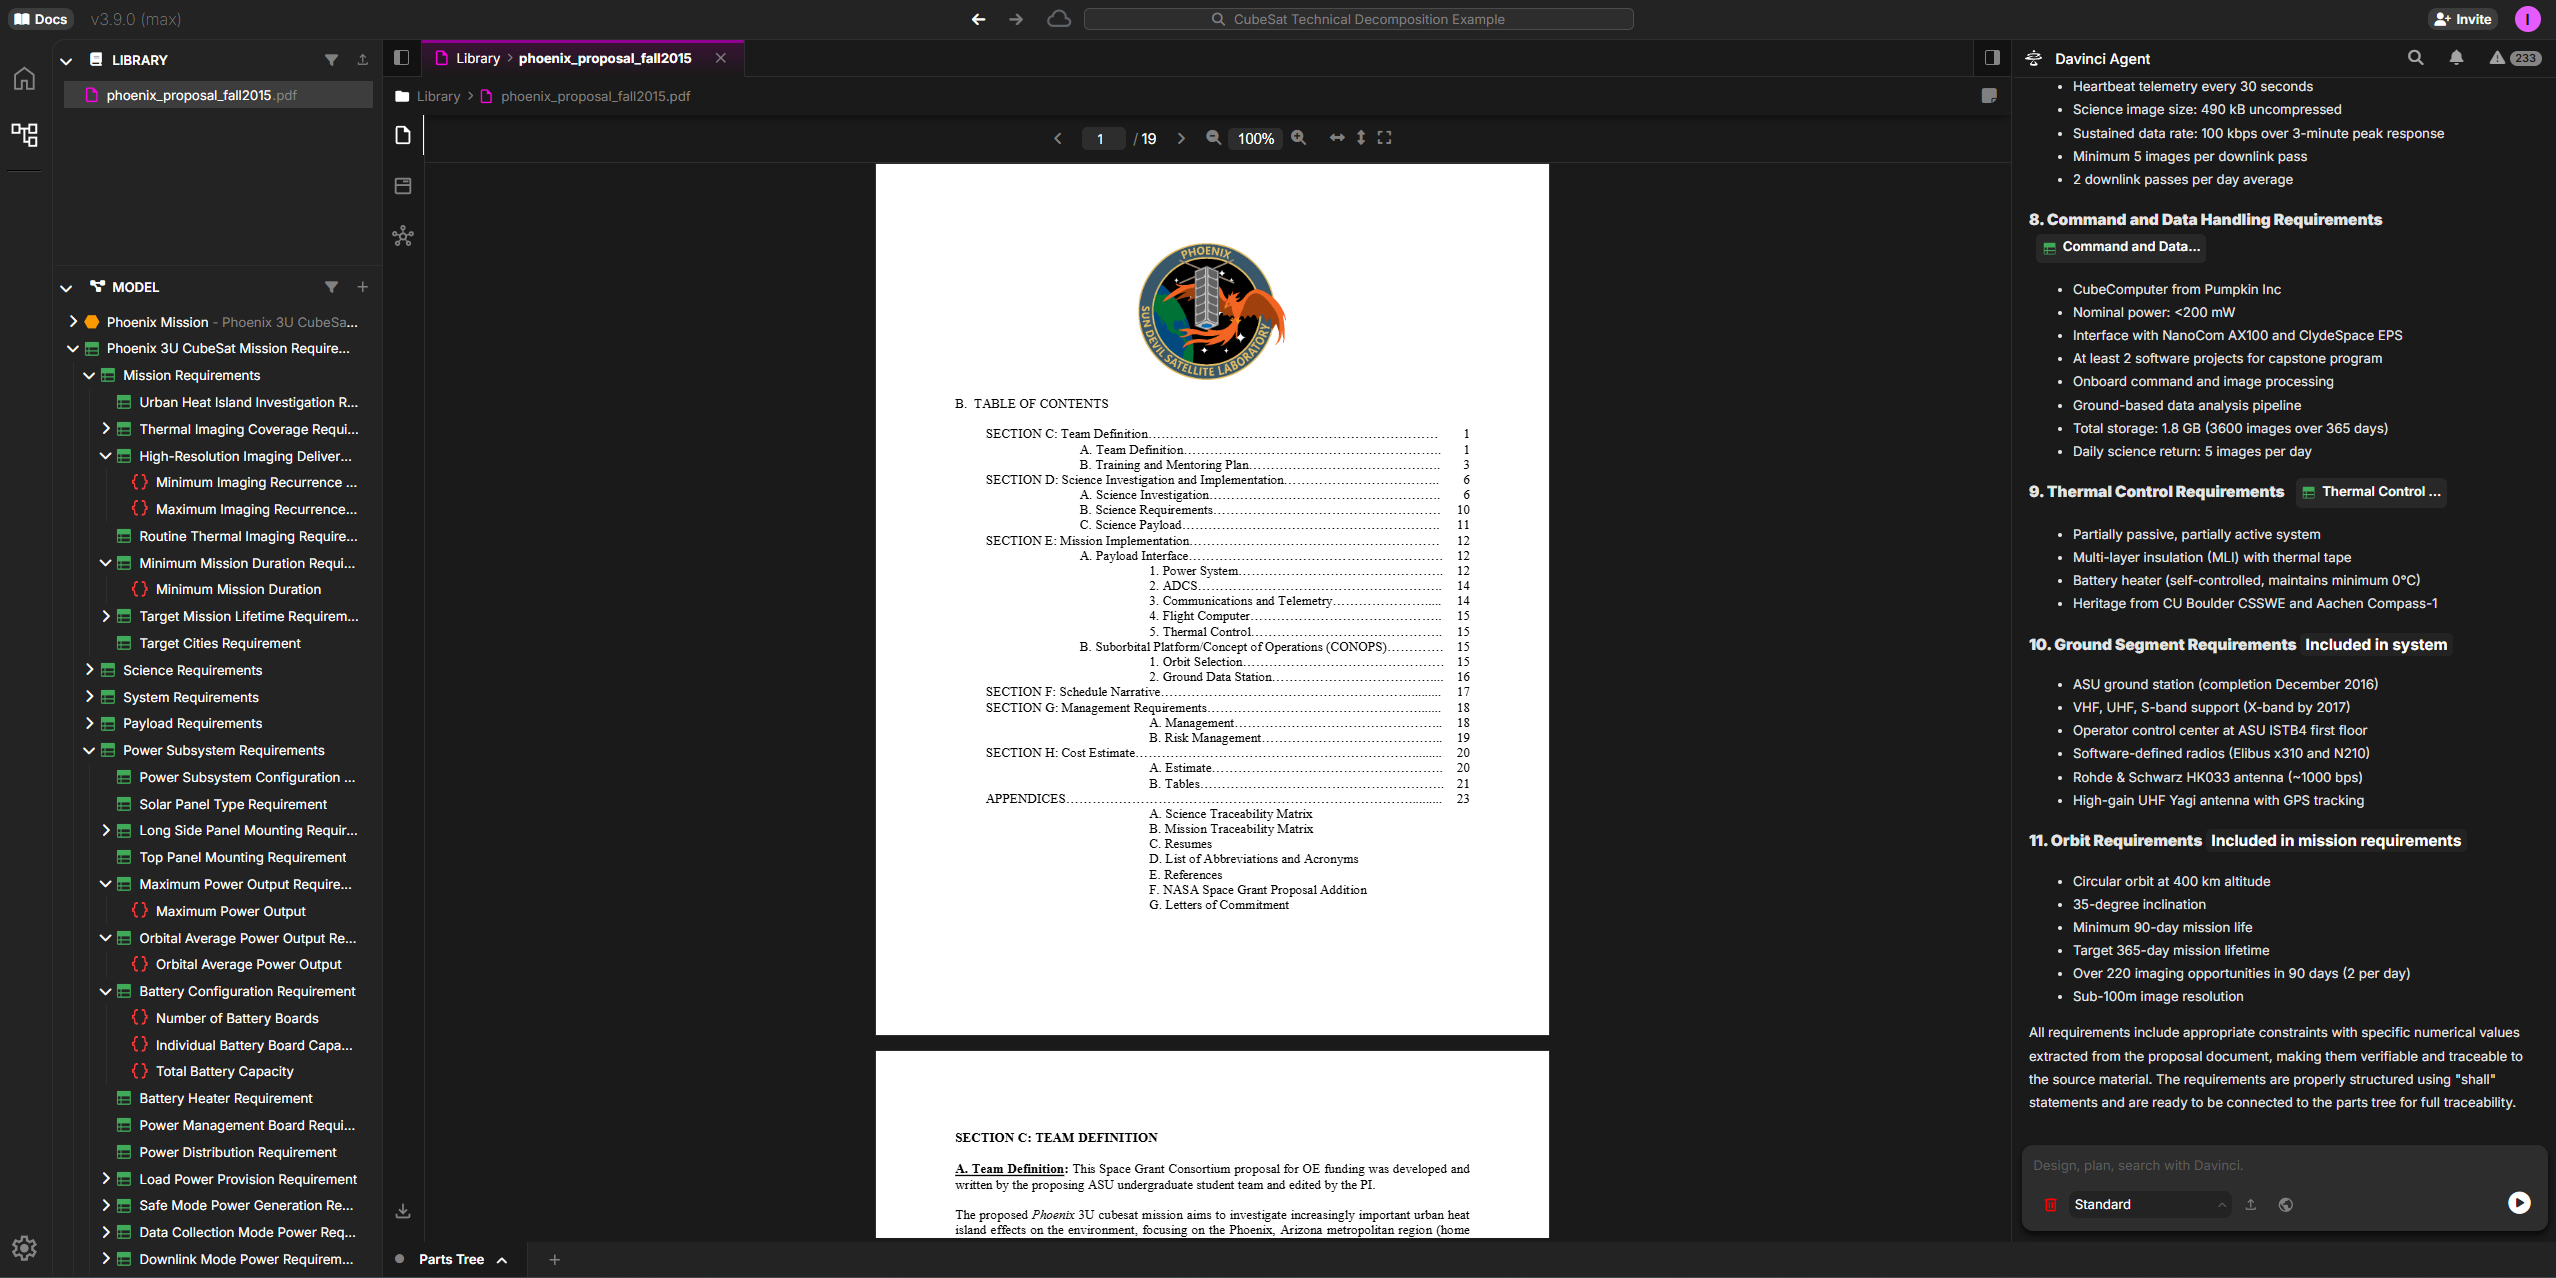Click the Invite button

coord(2463,18)
